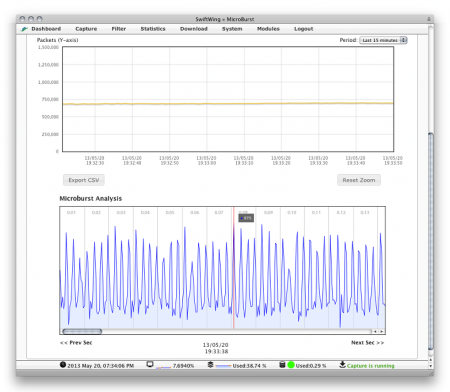Screen dimensions: 450x392
Task: Open the Modules menu
Action: pyautogui.click(x=268, y=29)
